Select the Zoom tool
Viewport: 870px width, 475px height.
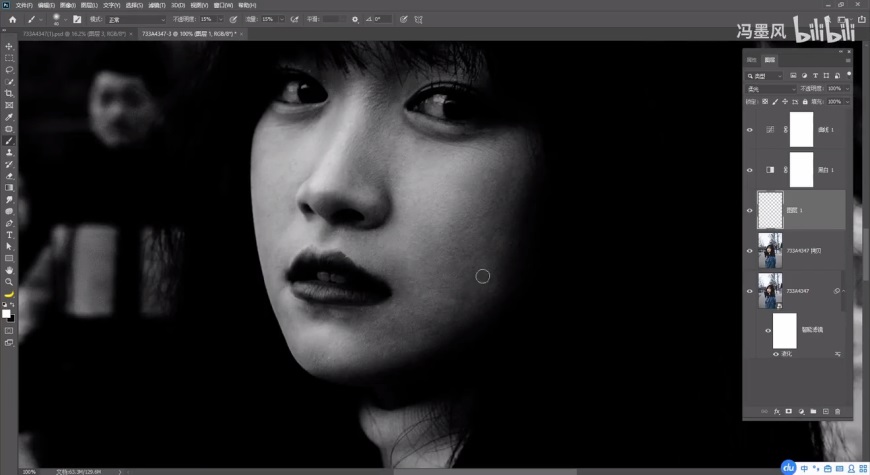click(x=9, y=282)
